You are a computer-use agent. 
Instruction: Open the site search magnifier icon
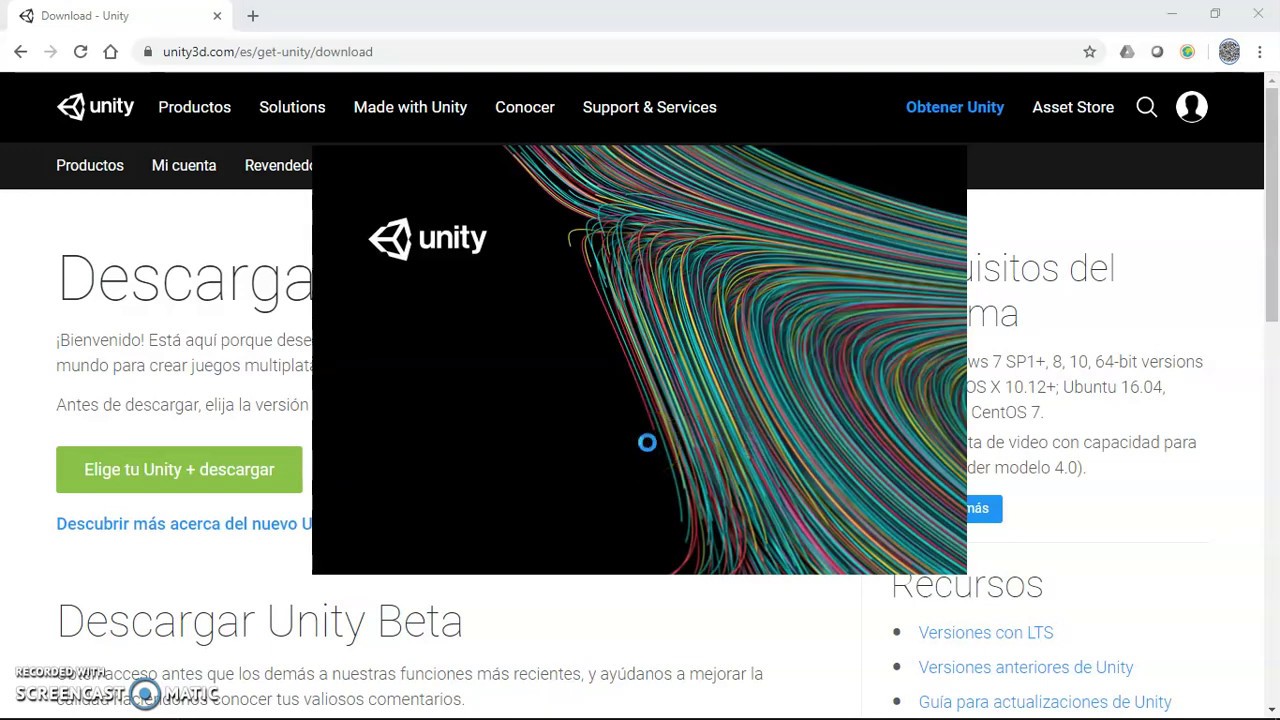point(1147,107)
